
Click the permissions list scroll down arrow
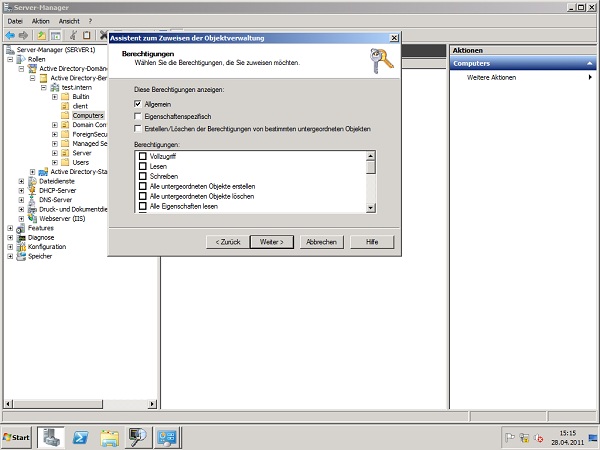[370, 208]
